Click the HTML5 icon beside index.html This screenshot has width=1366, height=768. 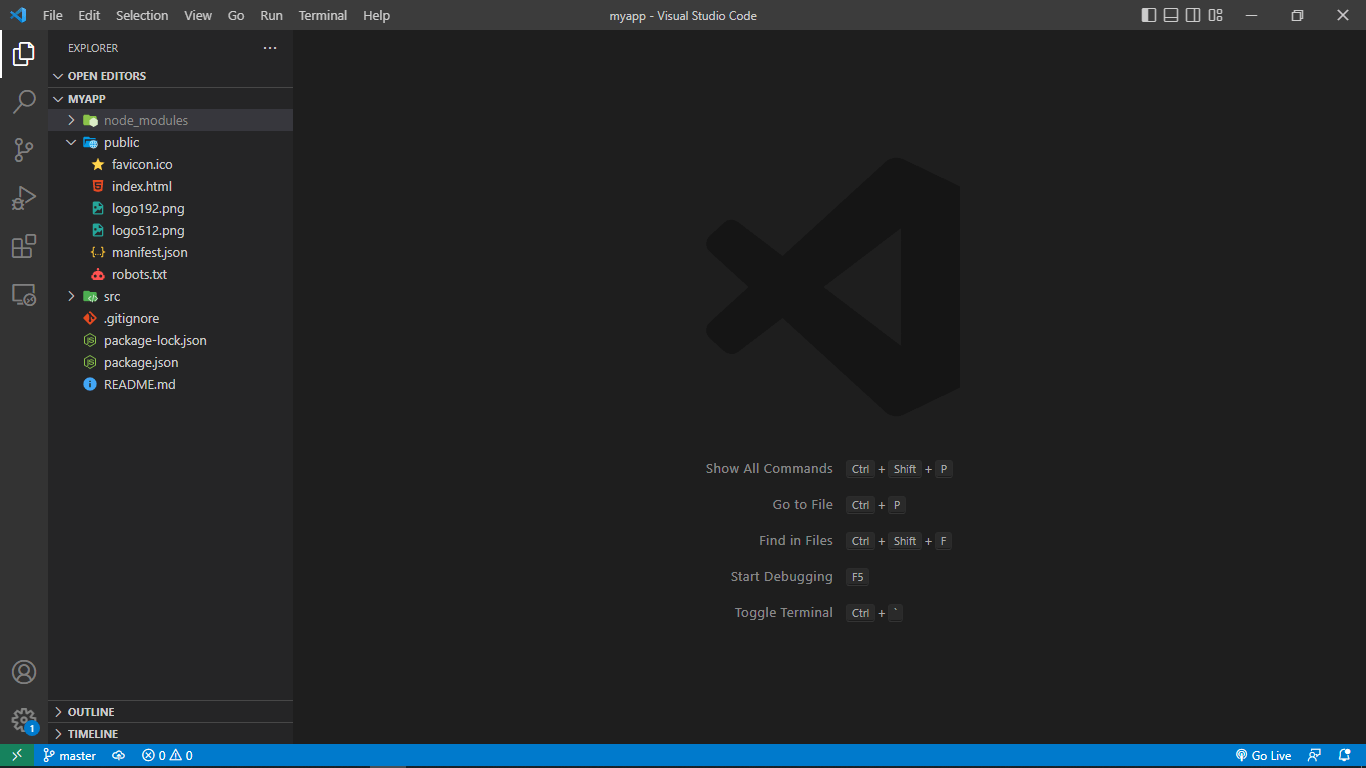point(97,186)
